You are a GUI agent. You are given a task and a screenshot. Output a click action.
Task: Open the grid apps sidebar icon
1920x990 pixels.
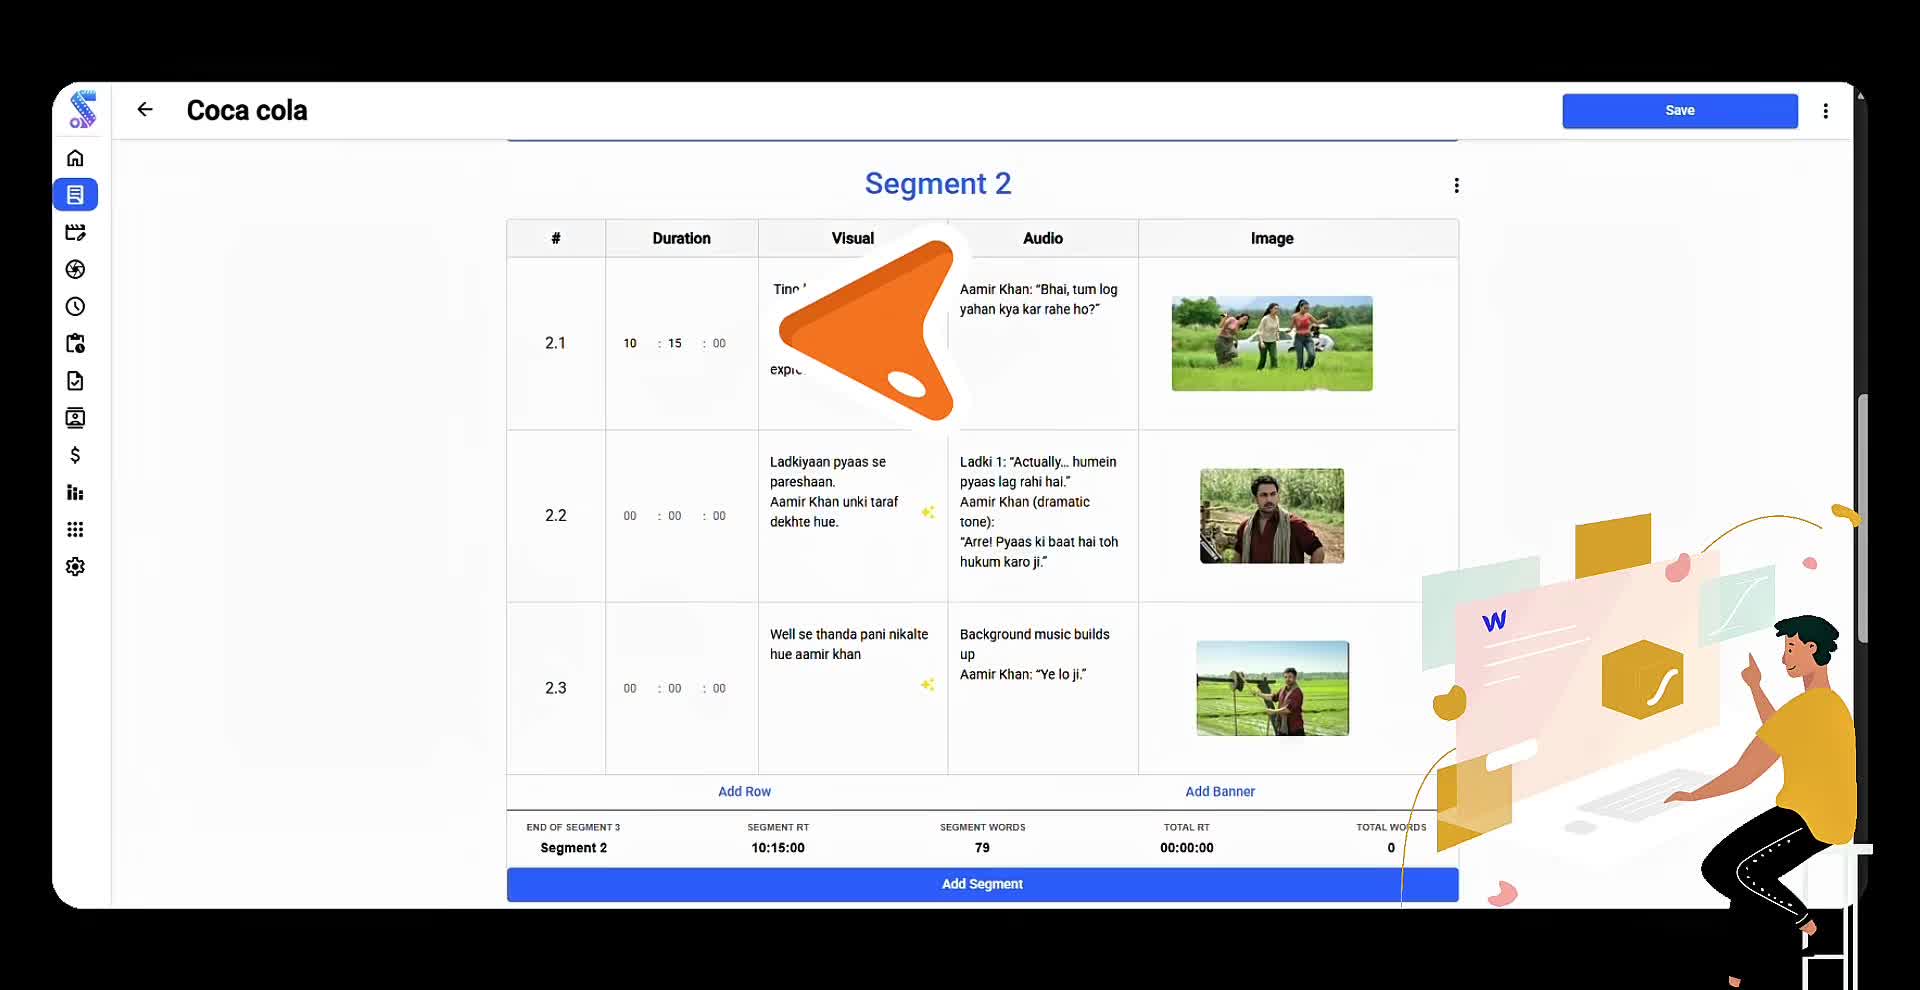click(75, 529)
